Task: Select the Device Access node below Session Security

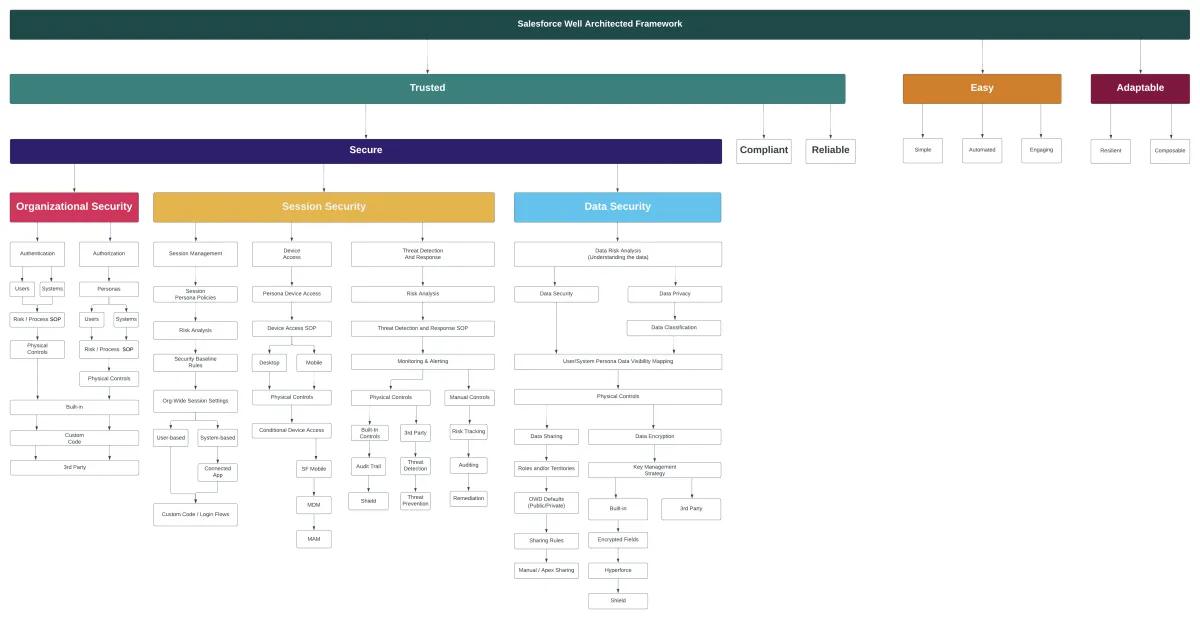Action: click(x=291, y=254)
